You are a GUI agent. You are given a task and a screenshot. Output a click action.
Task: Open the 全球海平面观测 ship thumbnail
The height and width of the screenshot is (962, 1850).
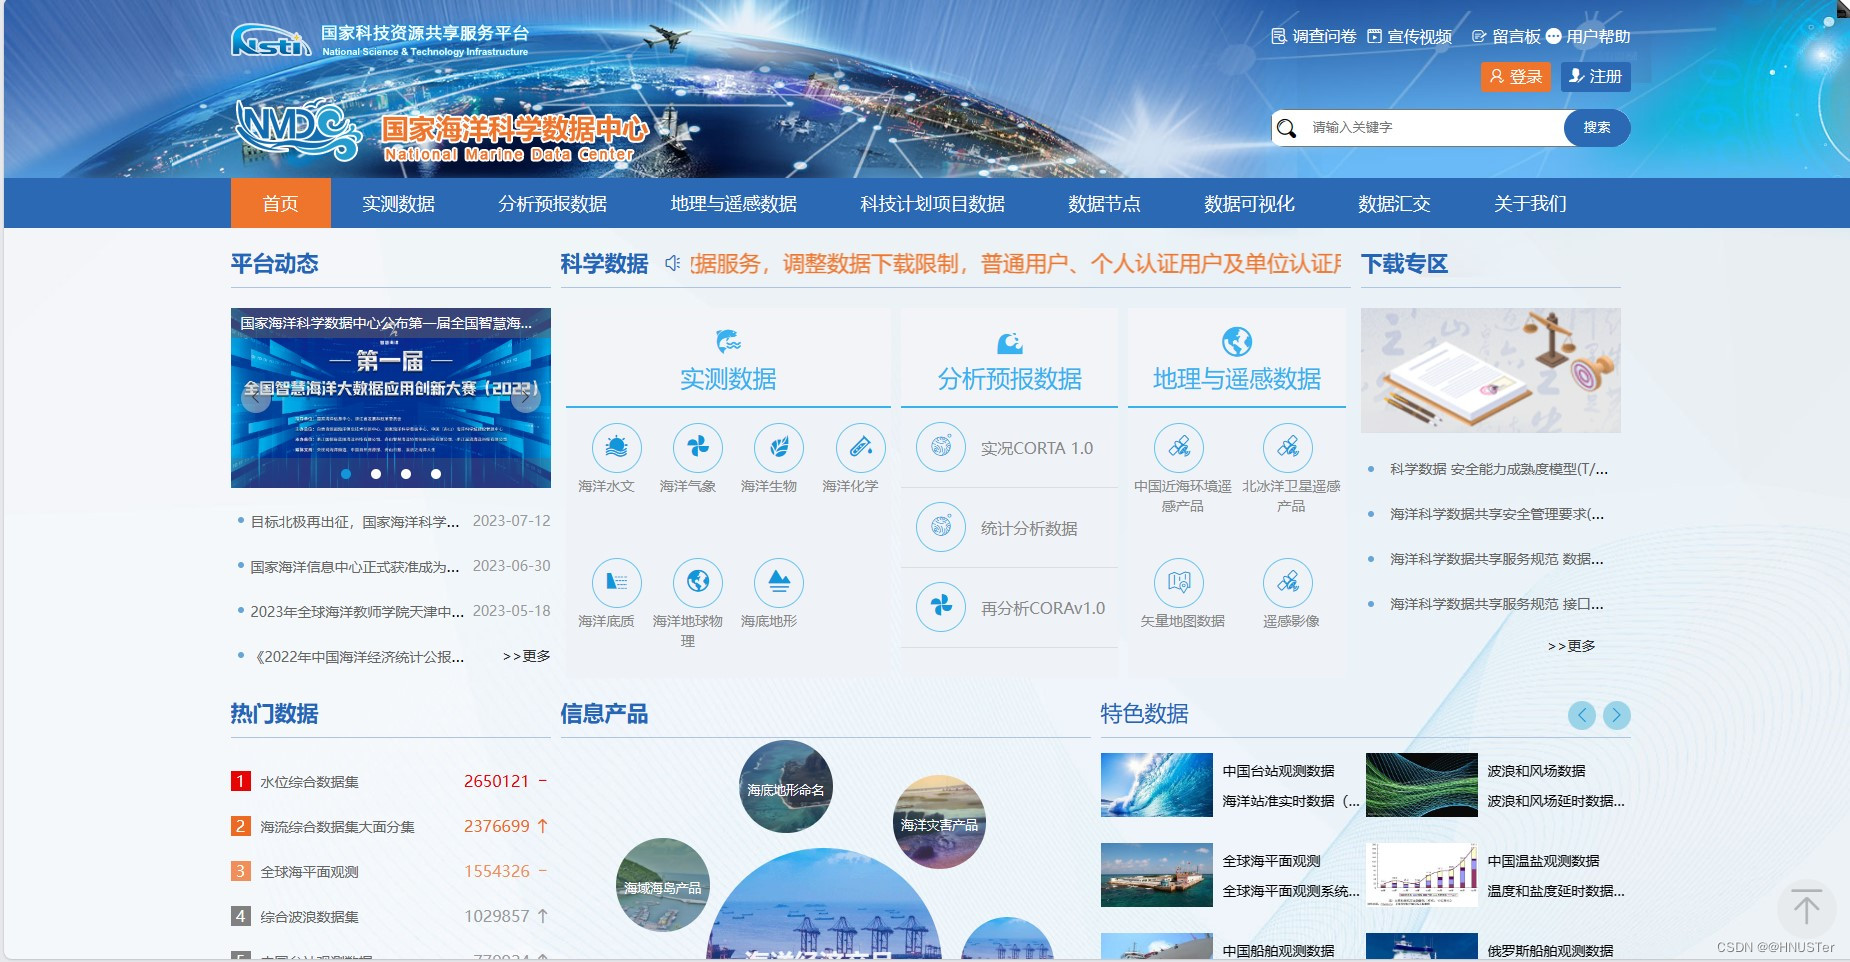(1157, 875)
